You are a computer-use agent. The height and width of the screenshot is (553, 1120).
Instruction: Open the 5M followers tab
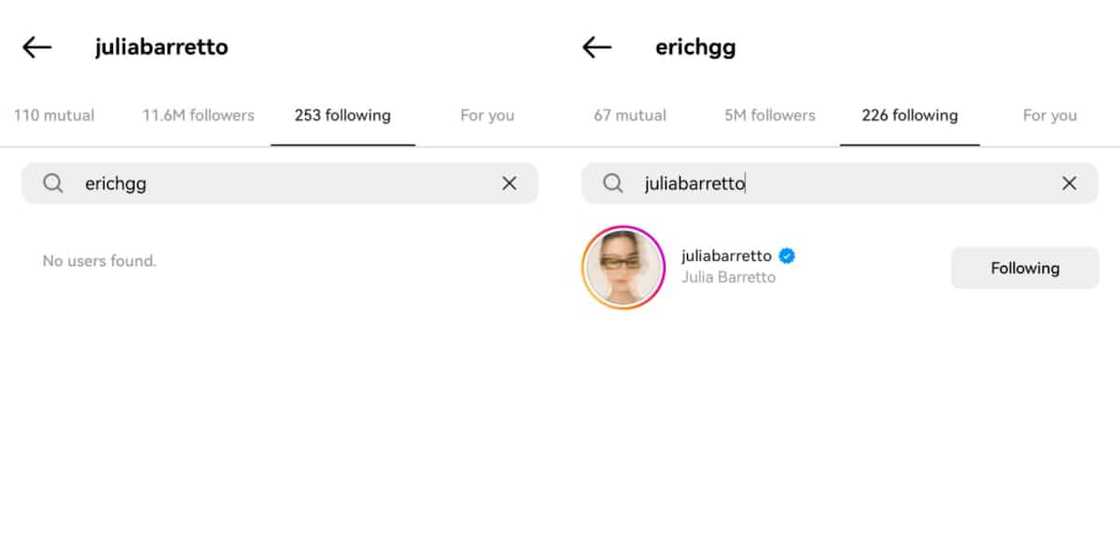(x=770, y=115)
